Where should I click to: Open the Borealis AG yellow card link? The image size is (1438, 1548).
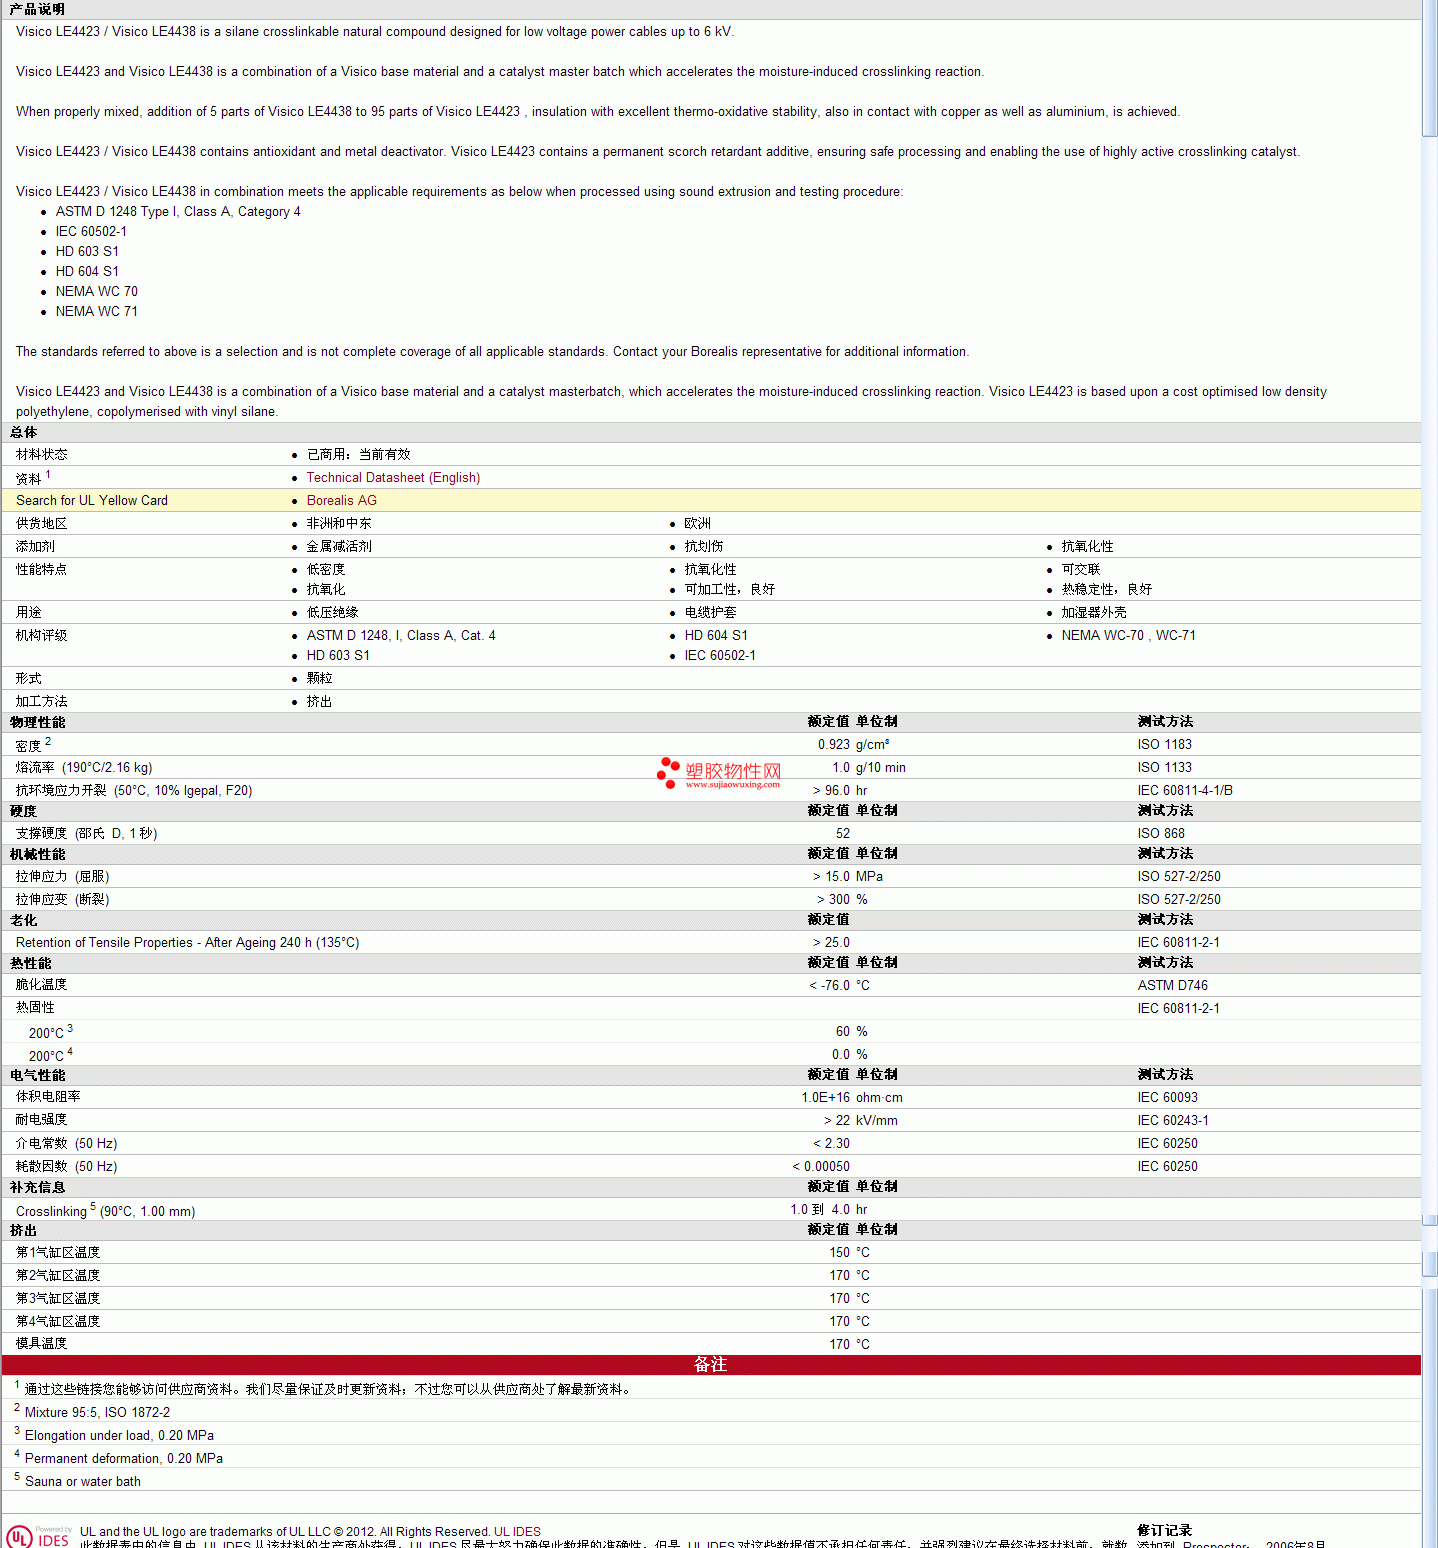click(x=342, y=501)
